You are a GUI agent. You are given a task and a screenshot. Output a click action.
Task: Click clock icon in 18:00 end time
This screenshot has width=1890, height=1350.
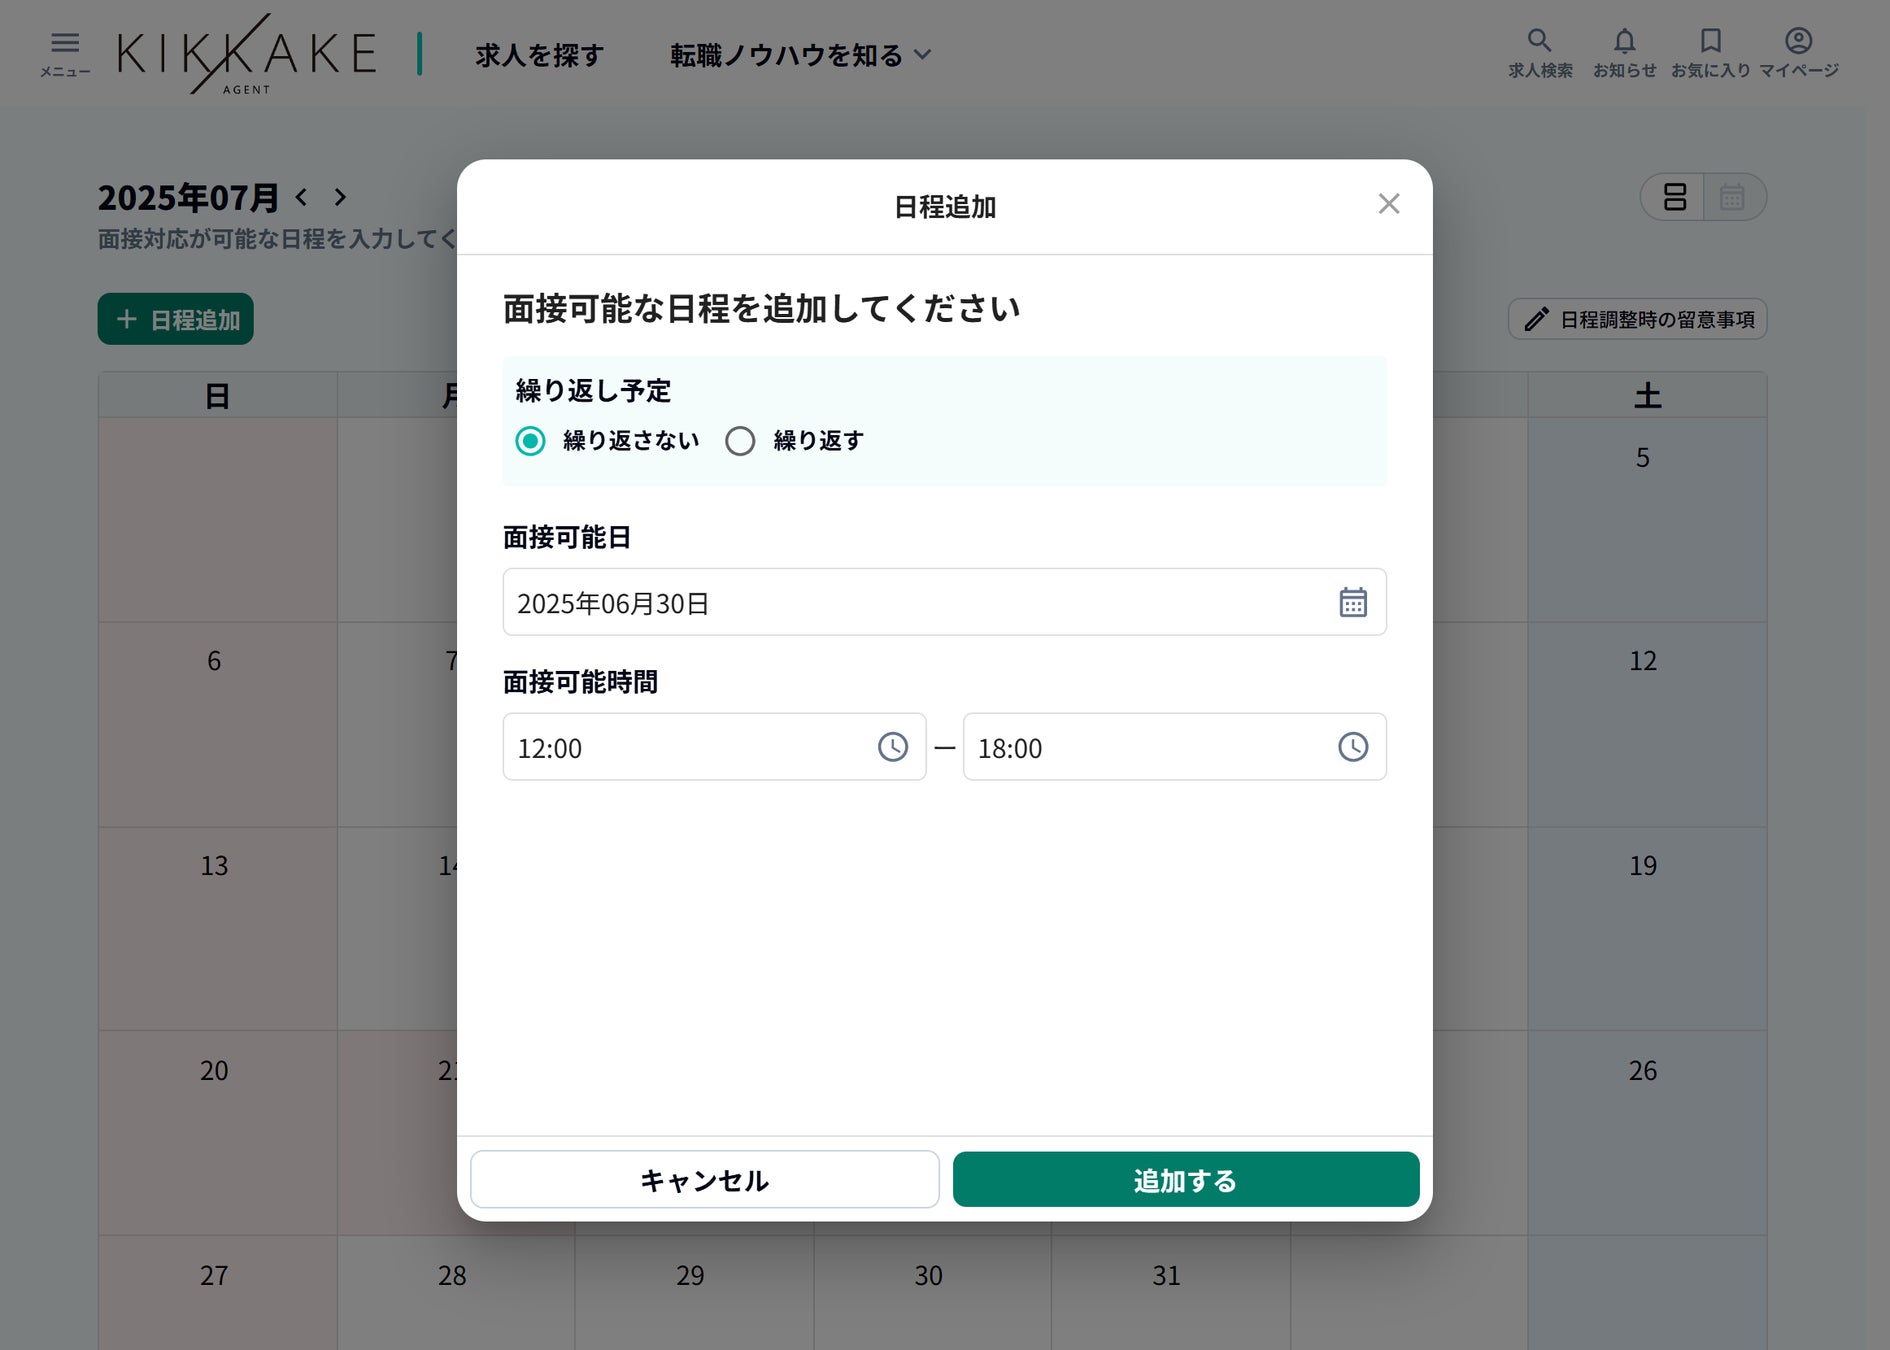[x=1352, y=747]
